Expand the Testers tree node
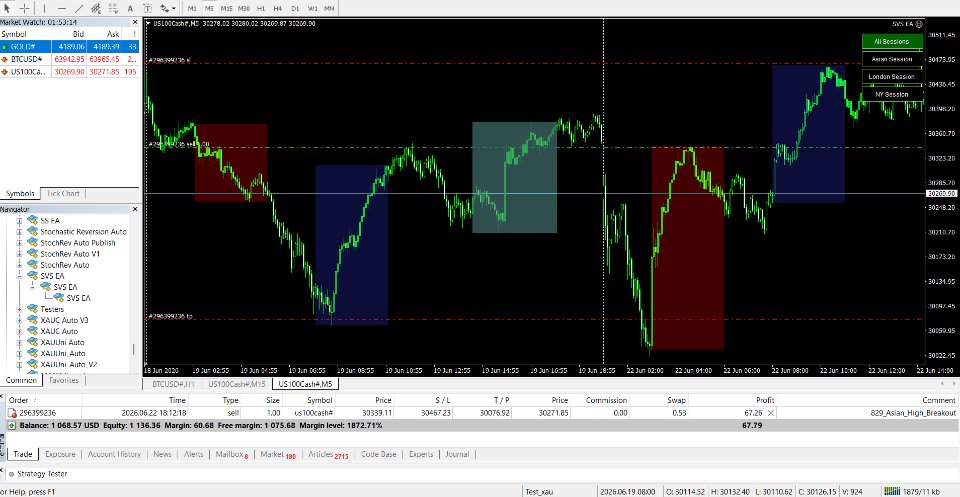Viewport: 960px width, 497px height. 19,309
